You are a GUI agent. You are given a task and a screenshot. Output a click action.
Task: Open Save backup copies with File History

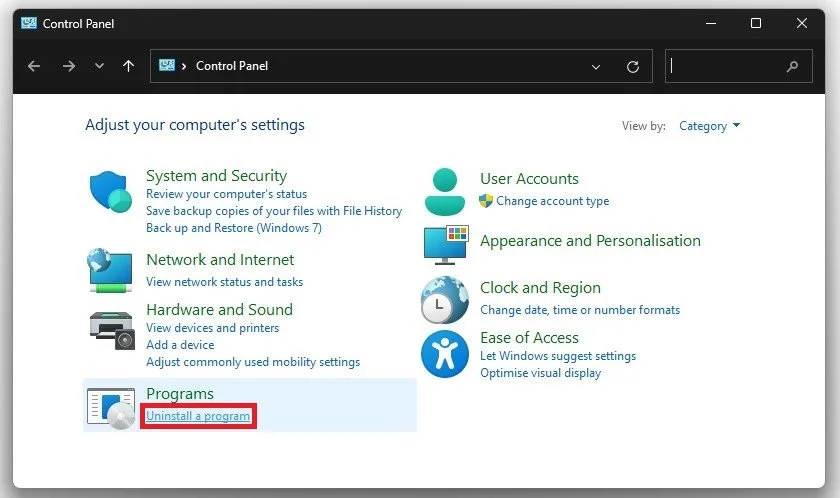pyautogui.click(x=274, y=211)
